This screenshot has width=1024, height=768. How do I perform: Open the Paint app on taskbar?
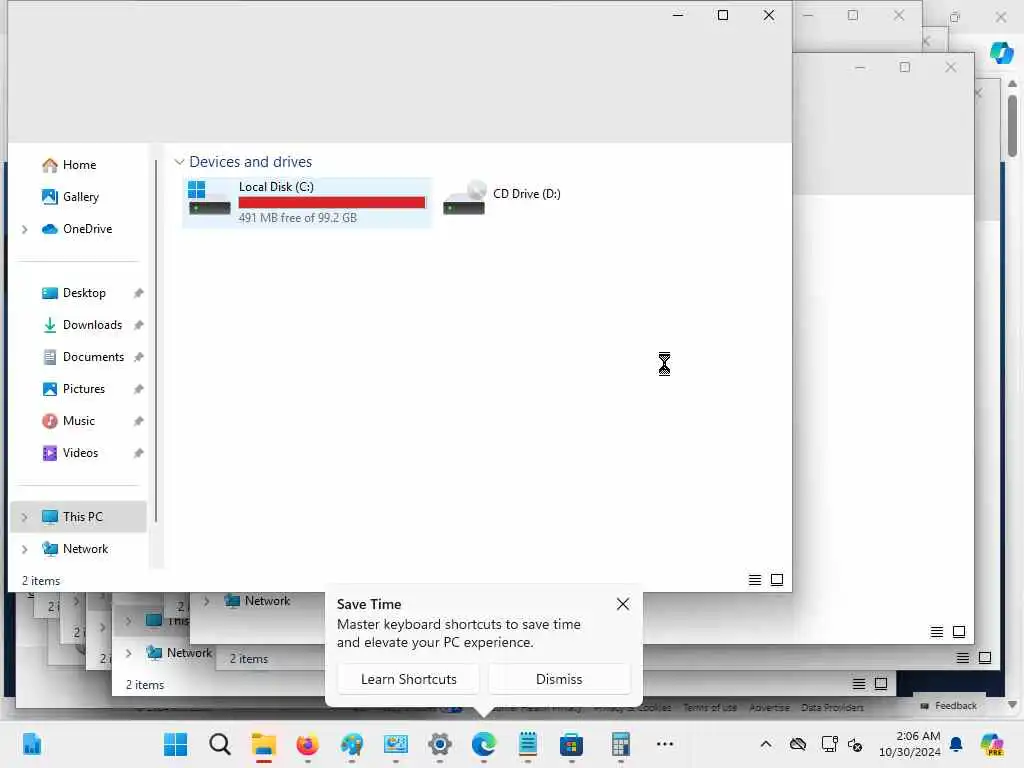pos(352,744)
